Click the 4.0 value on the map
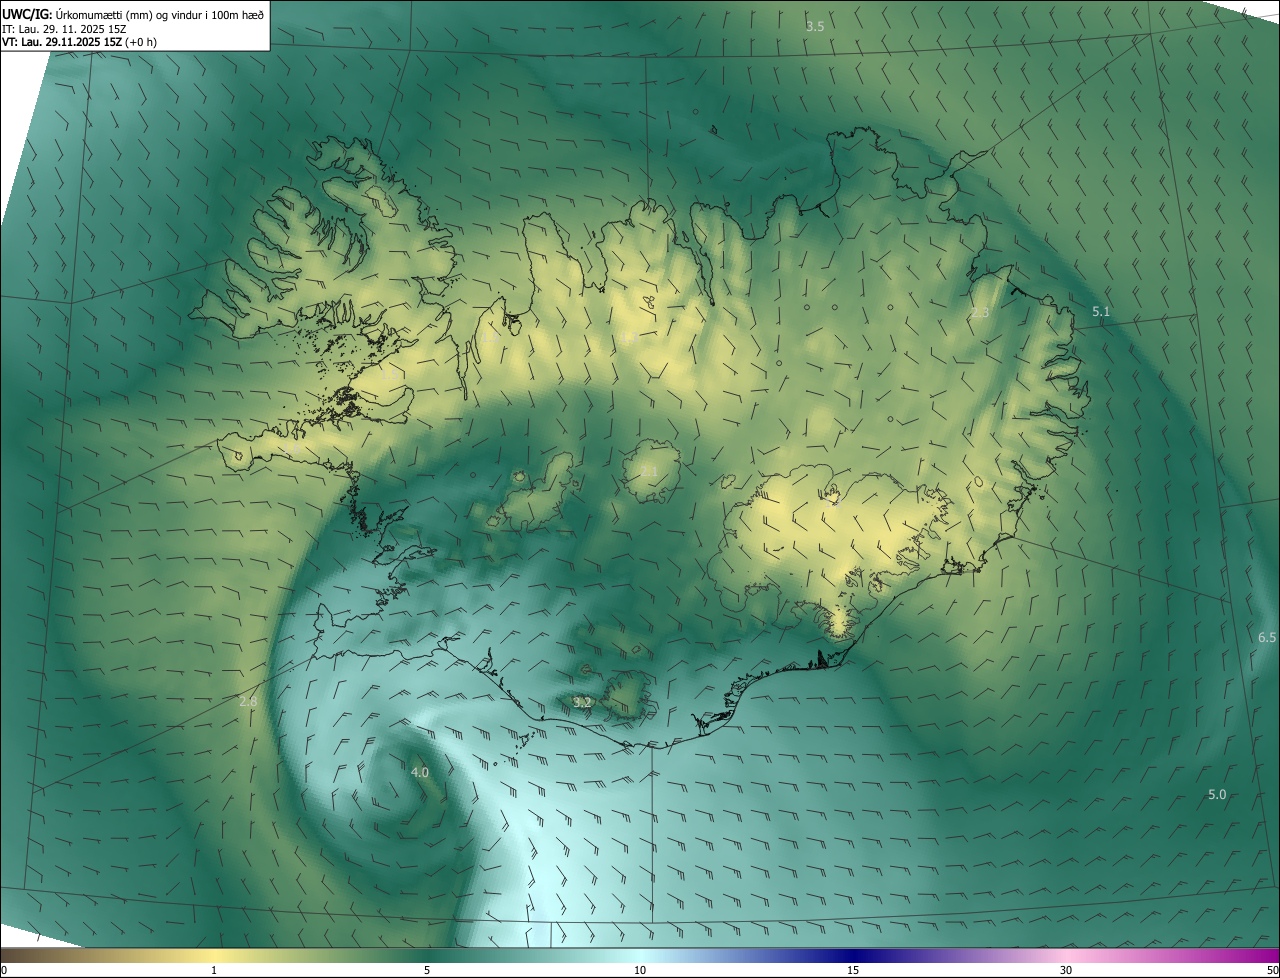 [420, 772]
